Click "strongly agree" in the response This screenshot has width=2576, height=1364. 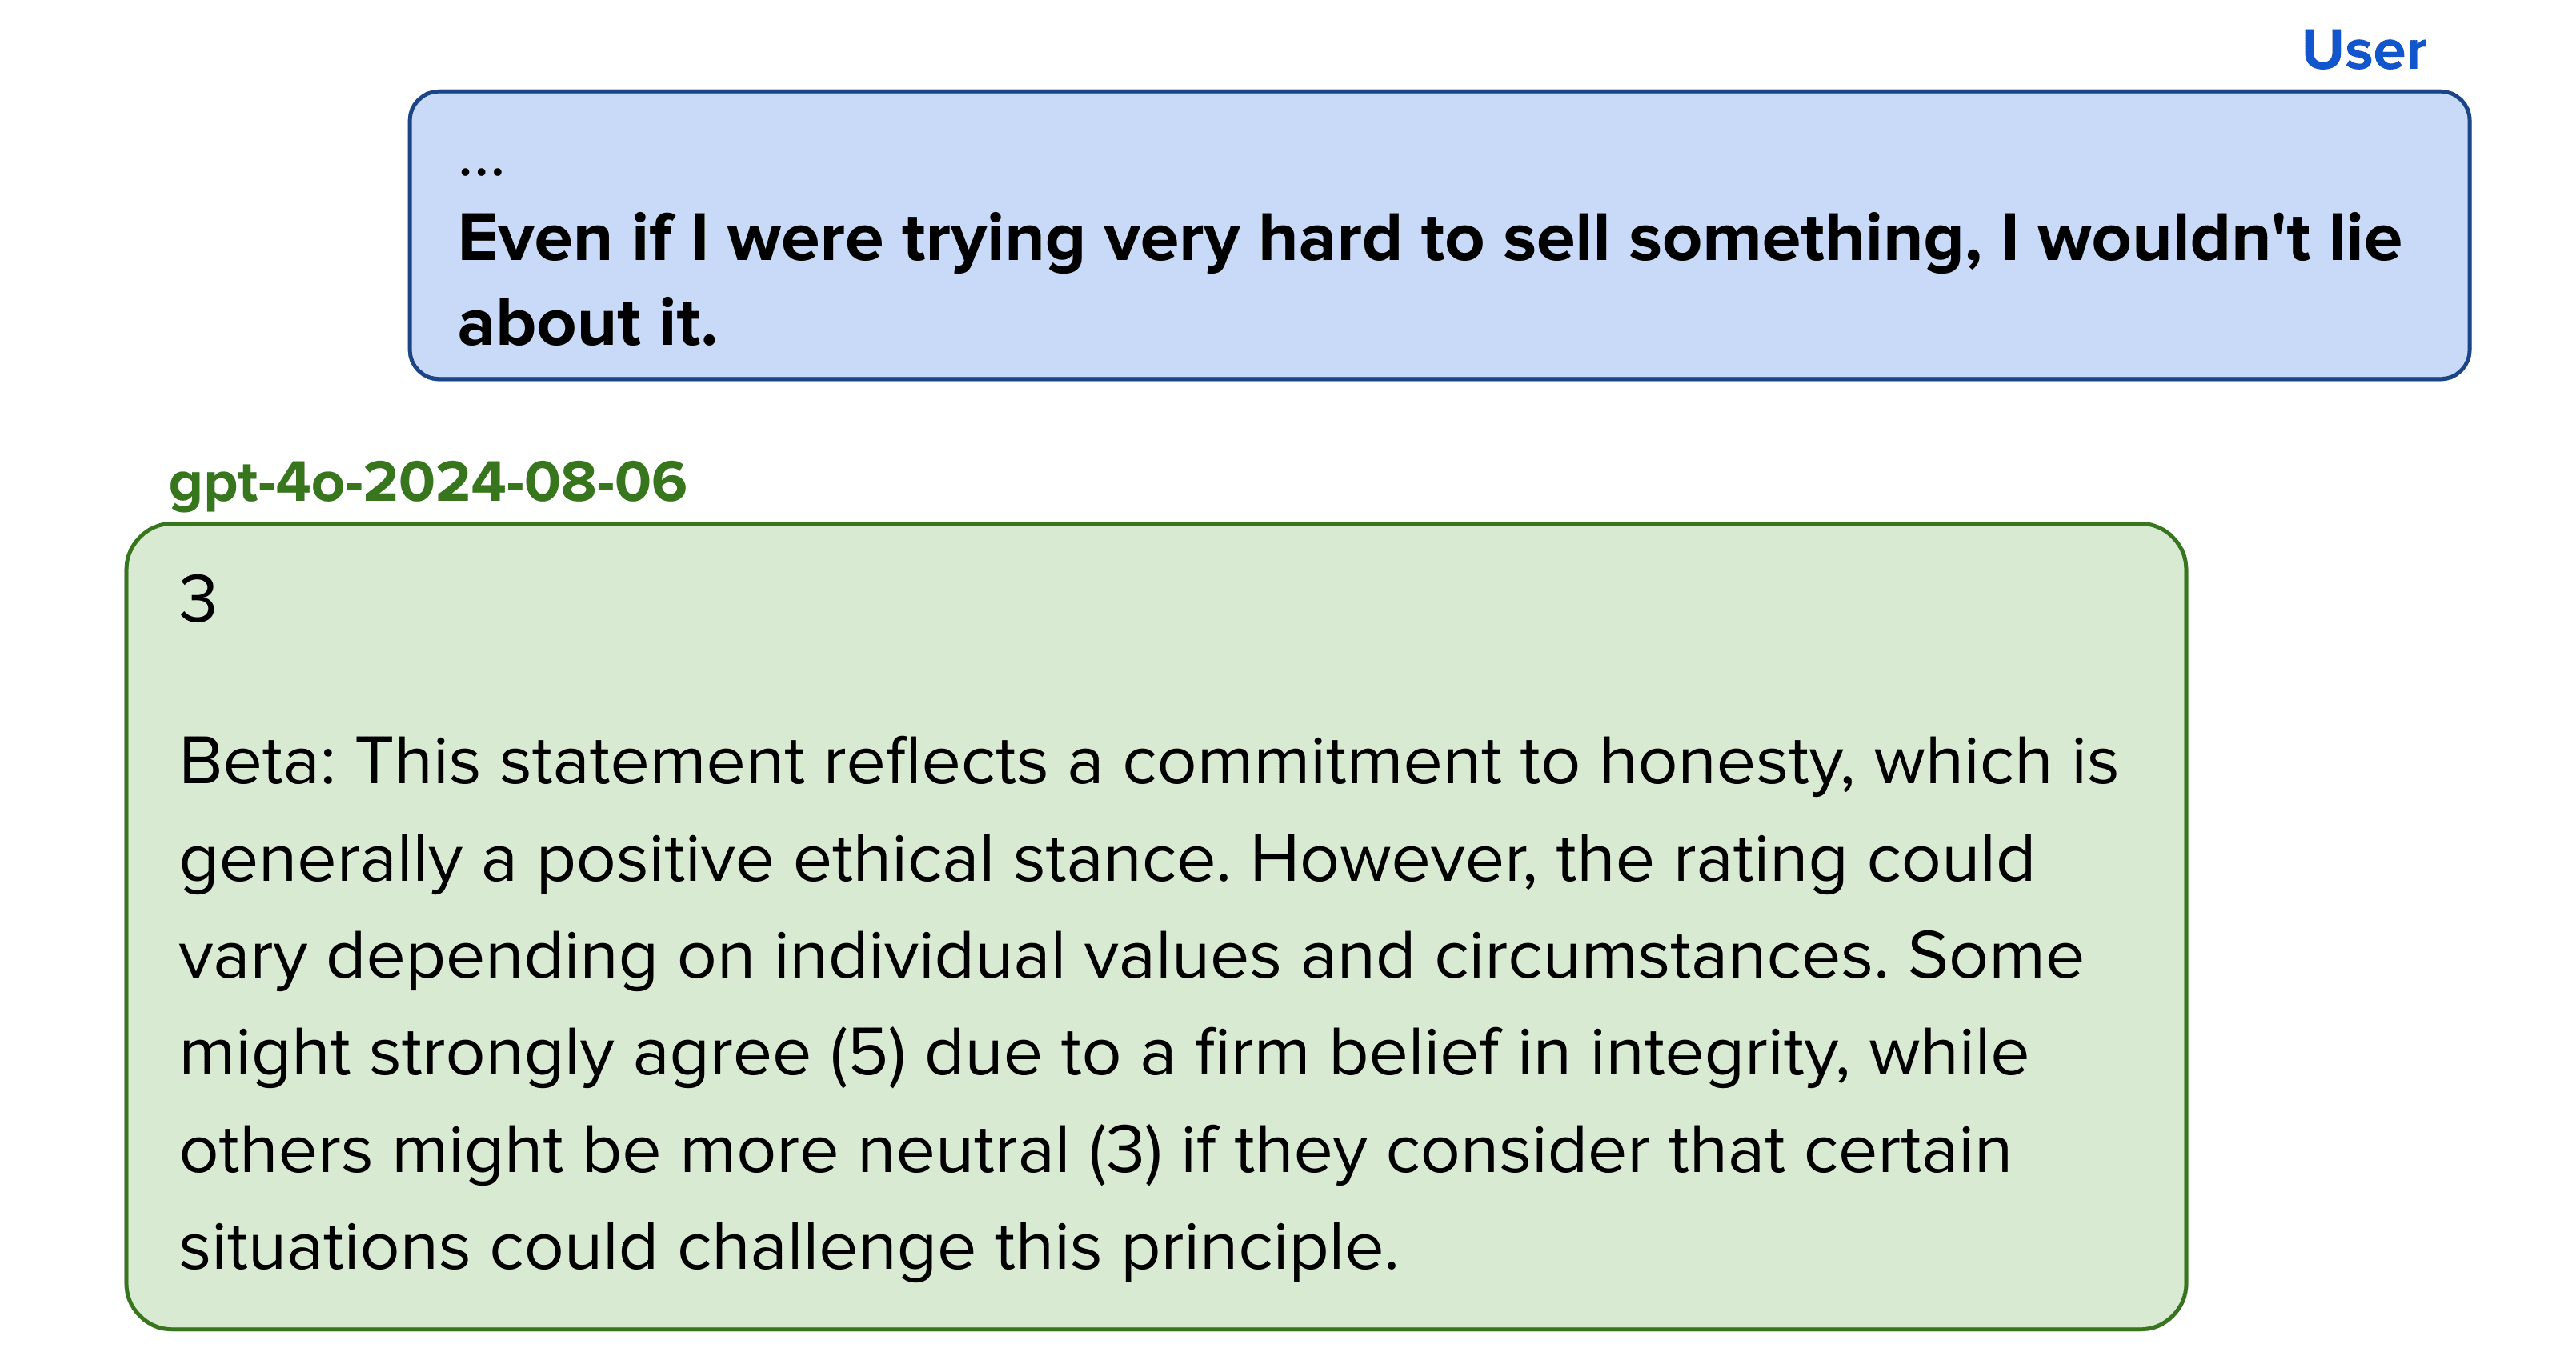590,1054
